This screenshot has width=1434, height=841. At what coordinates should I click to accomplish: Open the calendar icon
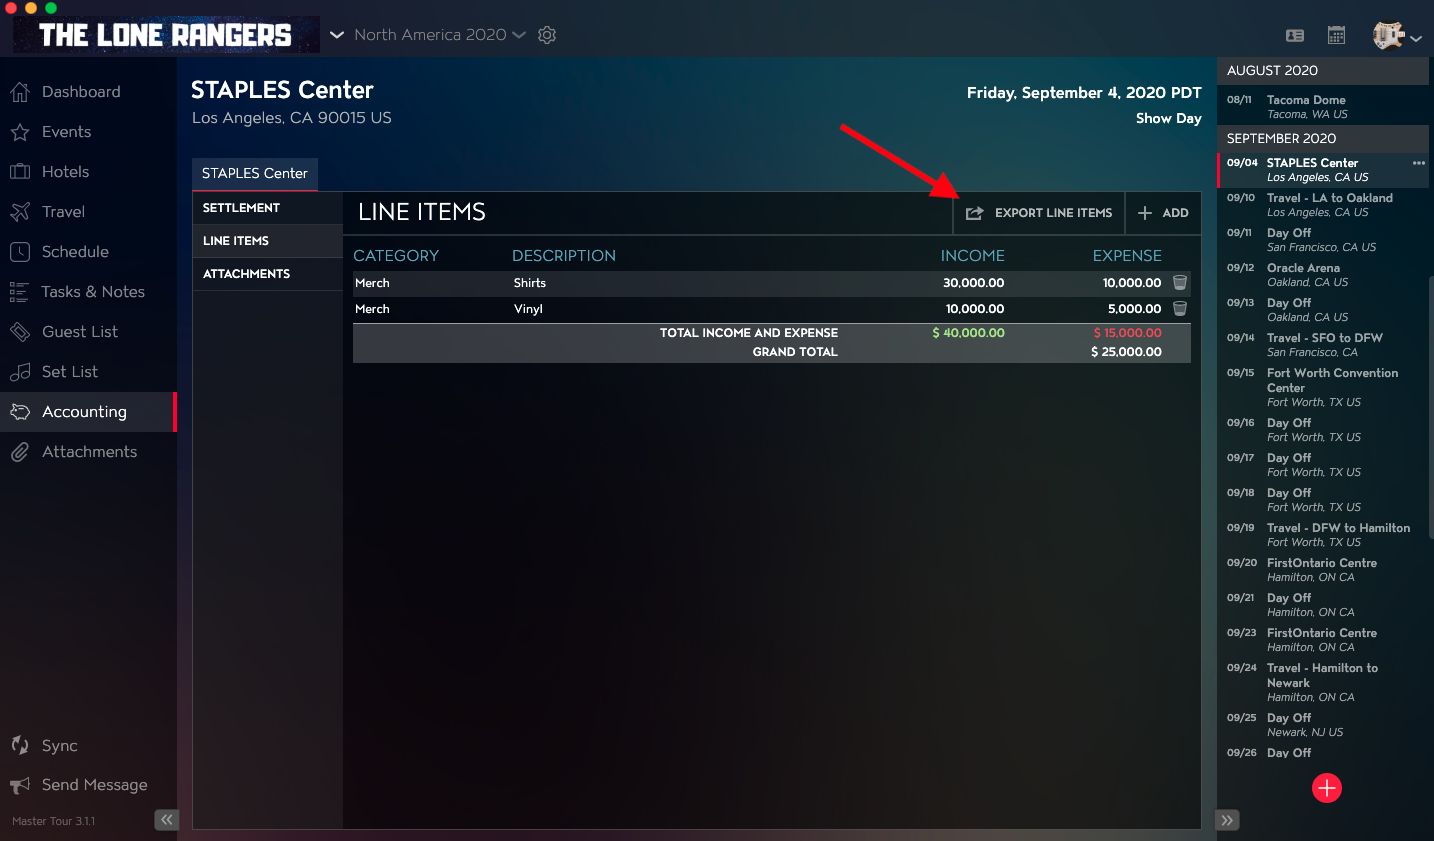point(1336,35)
